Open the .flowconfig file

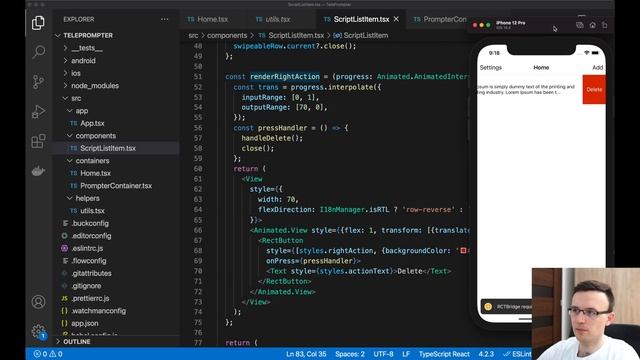89,261
